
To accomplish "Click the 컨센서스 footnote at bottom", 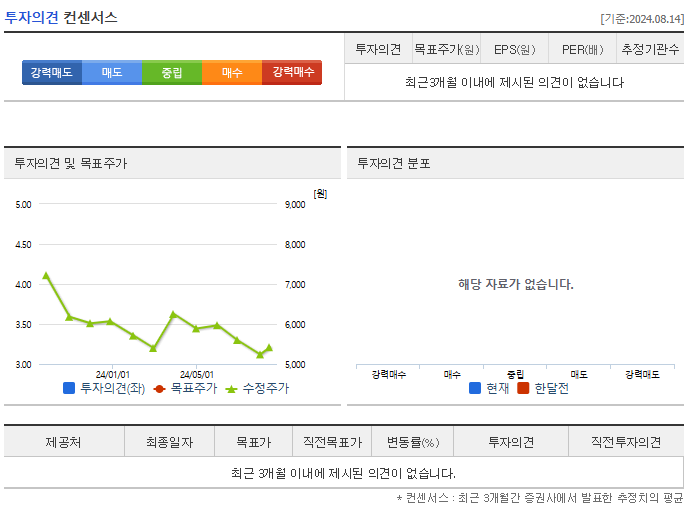I will [540, 498].
